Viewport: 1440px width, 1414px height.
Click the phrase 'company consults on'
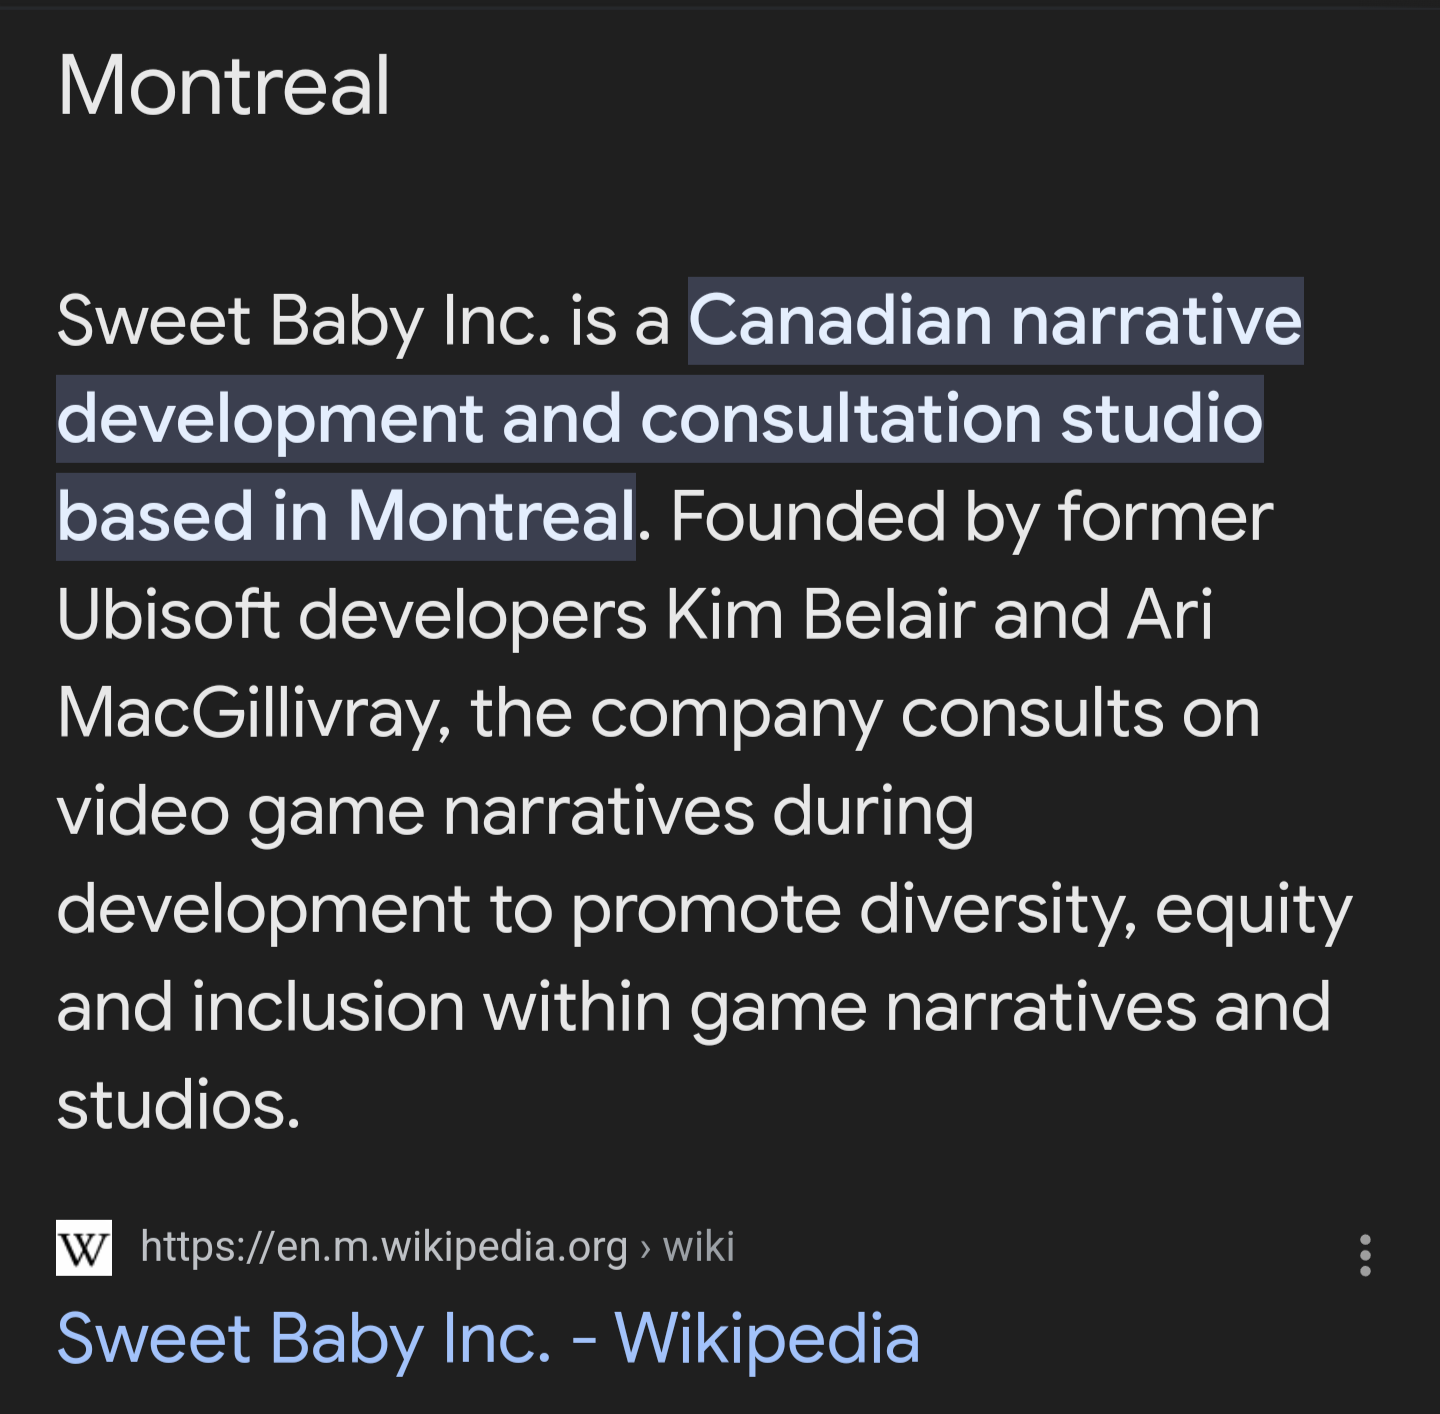click(925, 713)
